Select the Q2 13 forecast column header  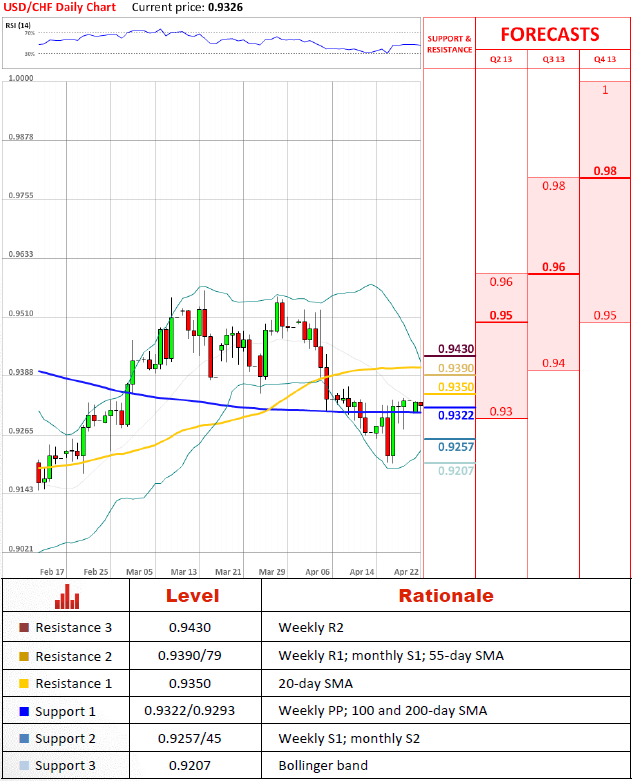(x=501, y=59)
